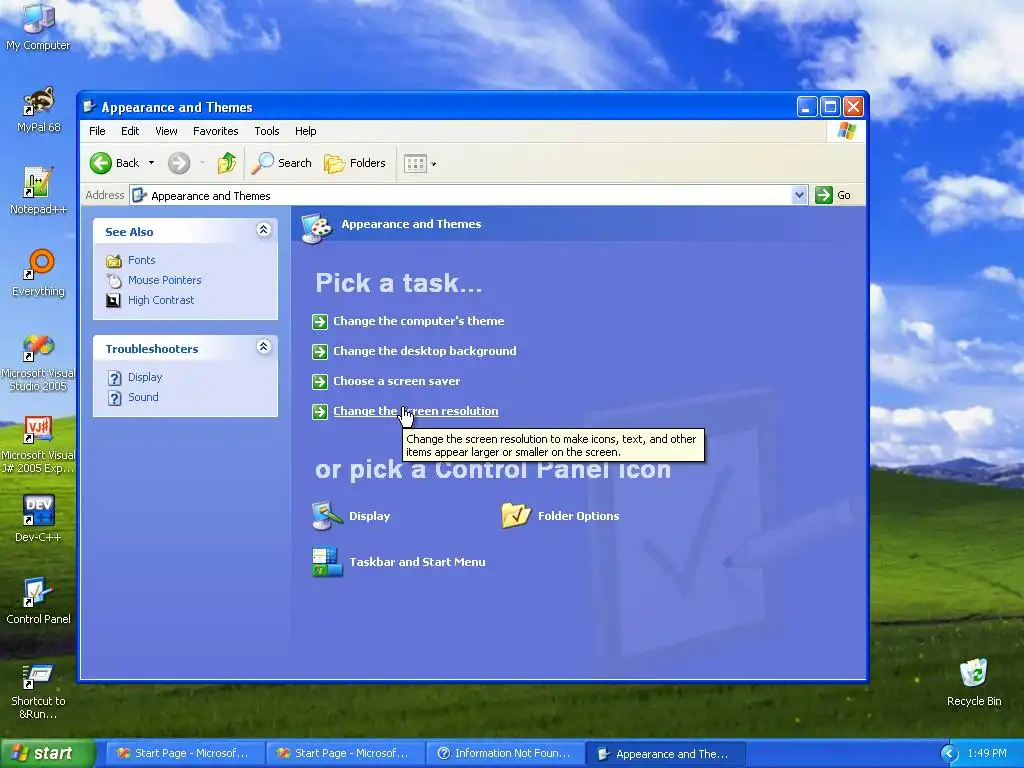Select Dev-C++ desktop icon
The height and width of the screenshot is (768, 1024).
[x=38, y=519]
